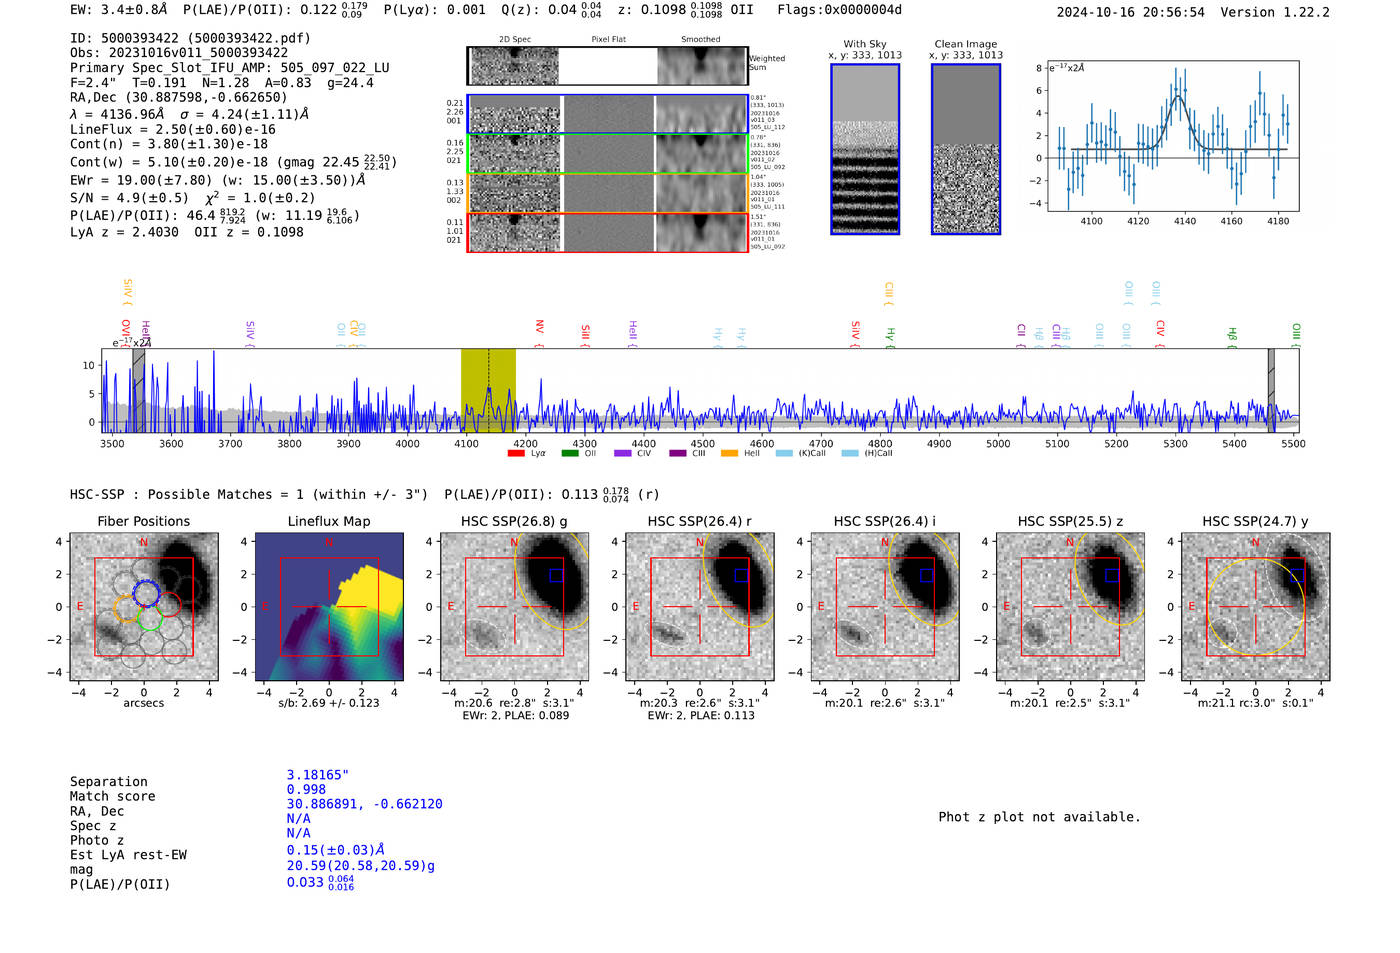This screenshot has width=1400, height=953.
Task: Click the LyA z = 2.4030 text
Action: (x=125, y=232)
